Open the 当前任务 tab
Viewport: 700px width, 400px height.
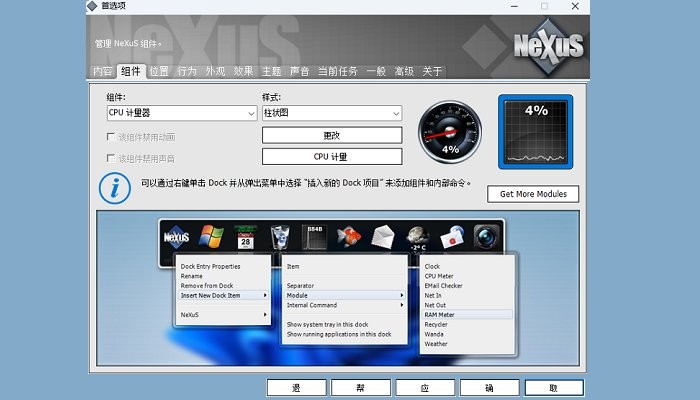click(338, 71)
